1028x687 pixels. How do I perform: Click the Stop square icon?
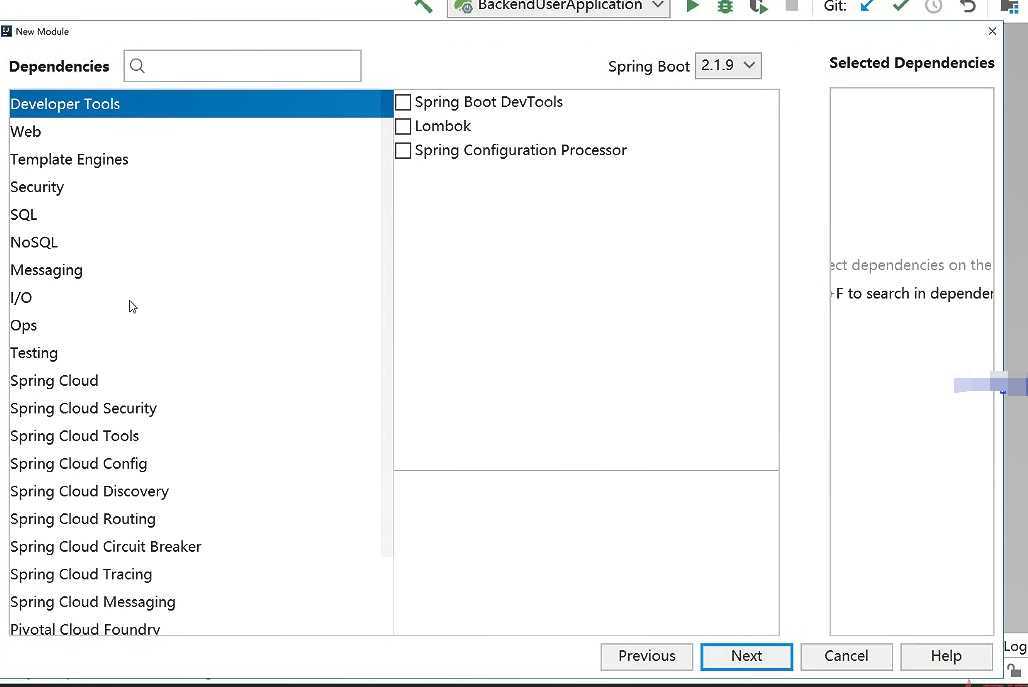(792, 5)
